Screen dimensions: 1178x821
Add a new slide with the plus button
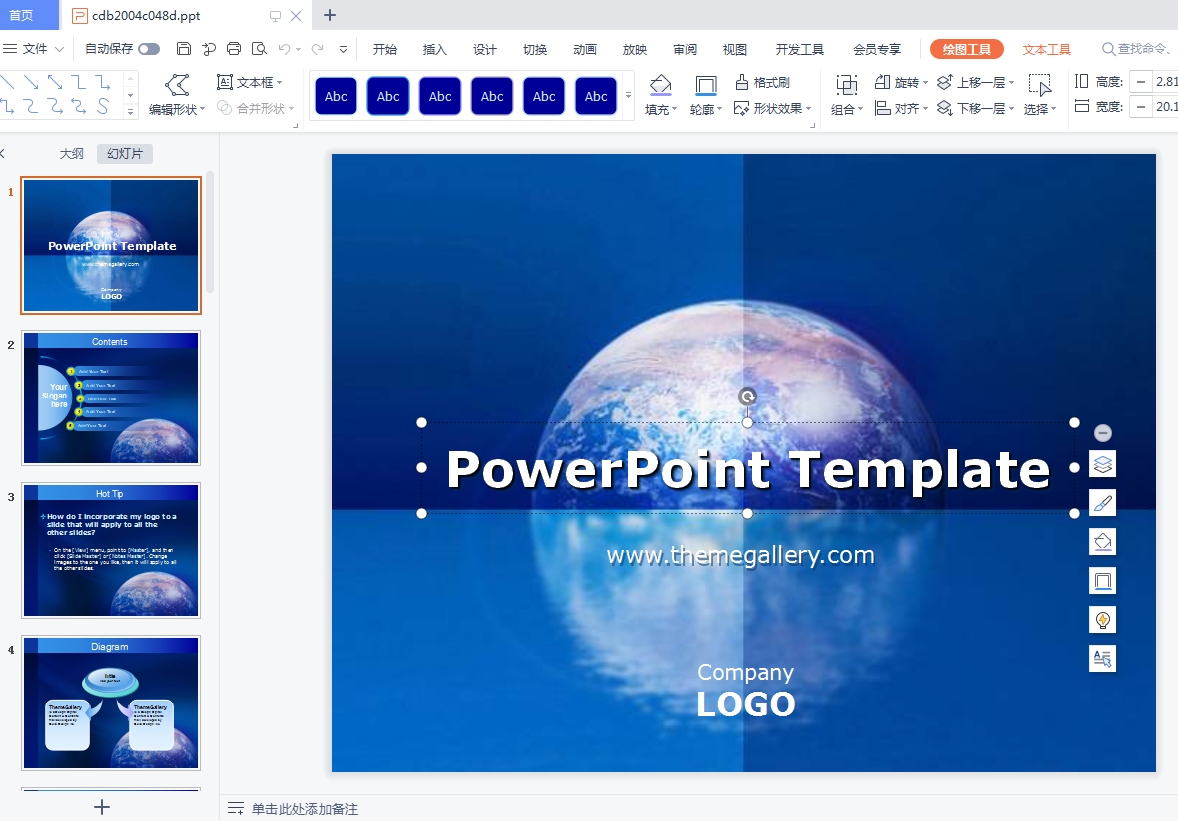pyautogui.click(x=102, y=807)
